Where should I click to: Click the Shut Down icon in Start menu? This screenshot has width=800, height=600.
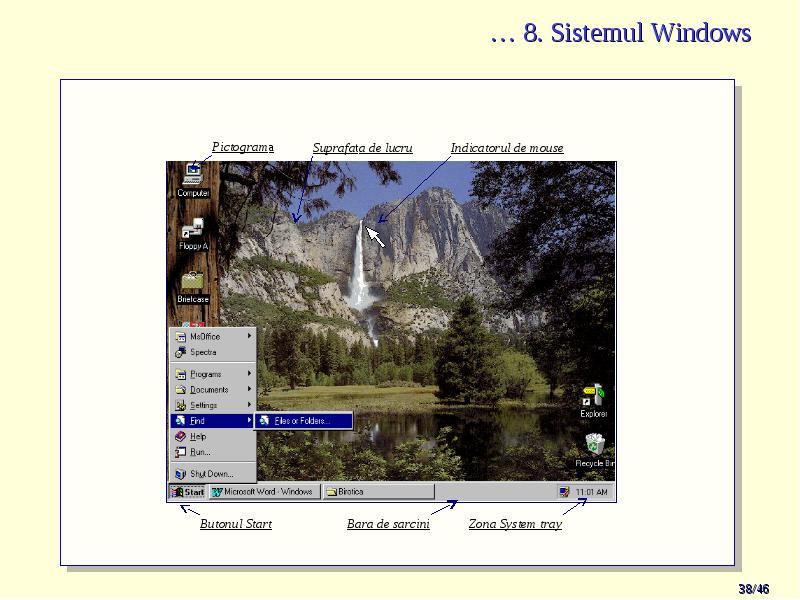181,474
